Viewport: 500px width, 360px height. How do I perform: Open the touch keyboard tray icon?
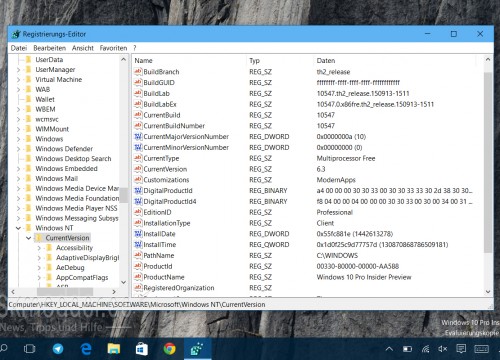[481, 349]
